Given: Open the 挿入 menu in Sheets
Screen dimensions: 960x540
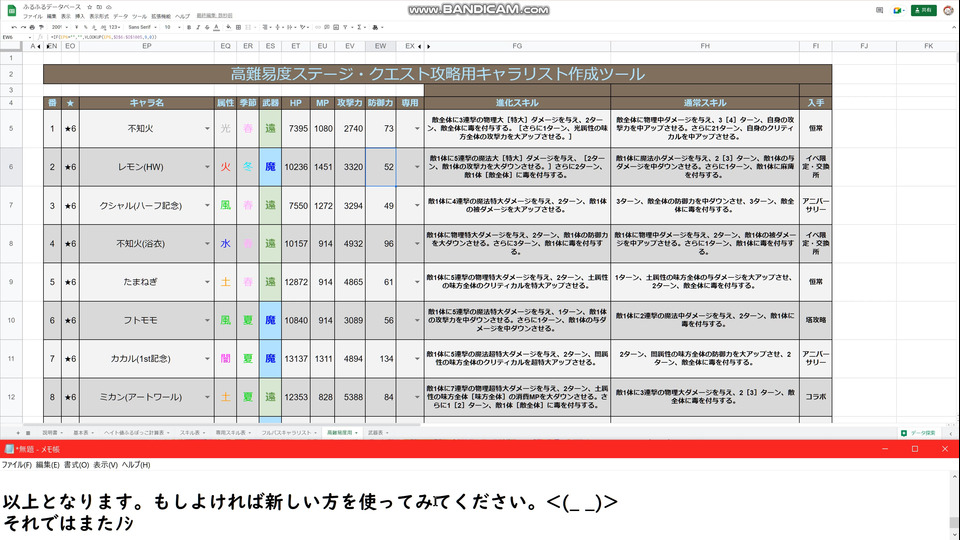Looking at the screenshot, I should pyautogui.click(x=80, y=16).
